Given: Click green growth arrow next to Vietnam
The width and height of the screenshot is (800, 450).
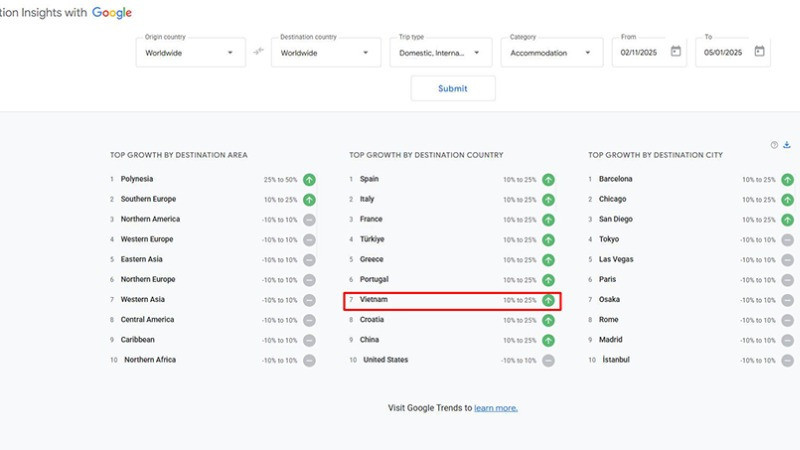Looking at the screenshot, I should click(x=548, y=300).
